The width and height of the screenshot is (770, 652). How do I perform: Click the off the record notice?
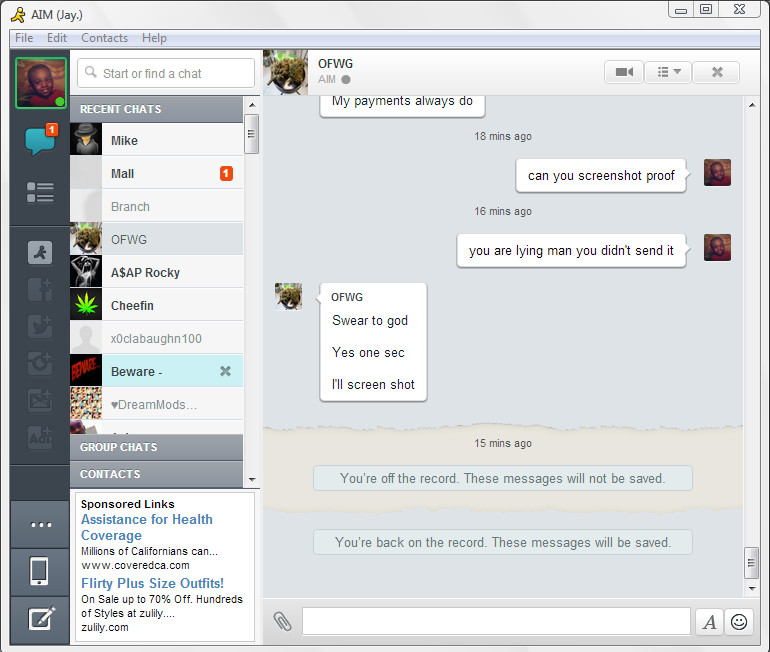click(503, 478)
